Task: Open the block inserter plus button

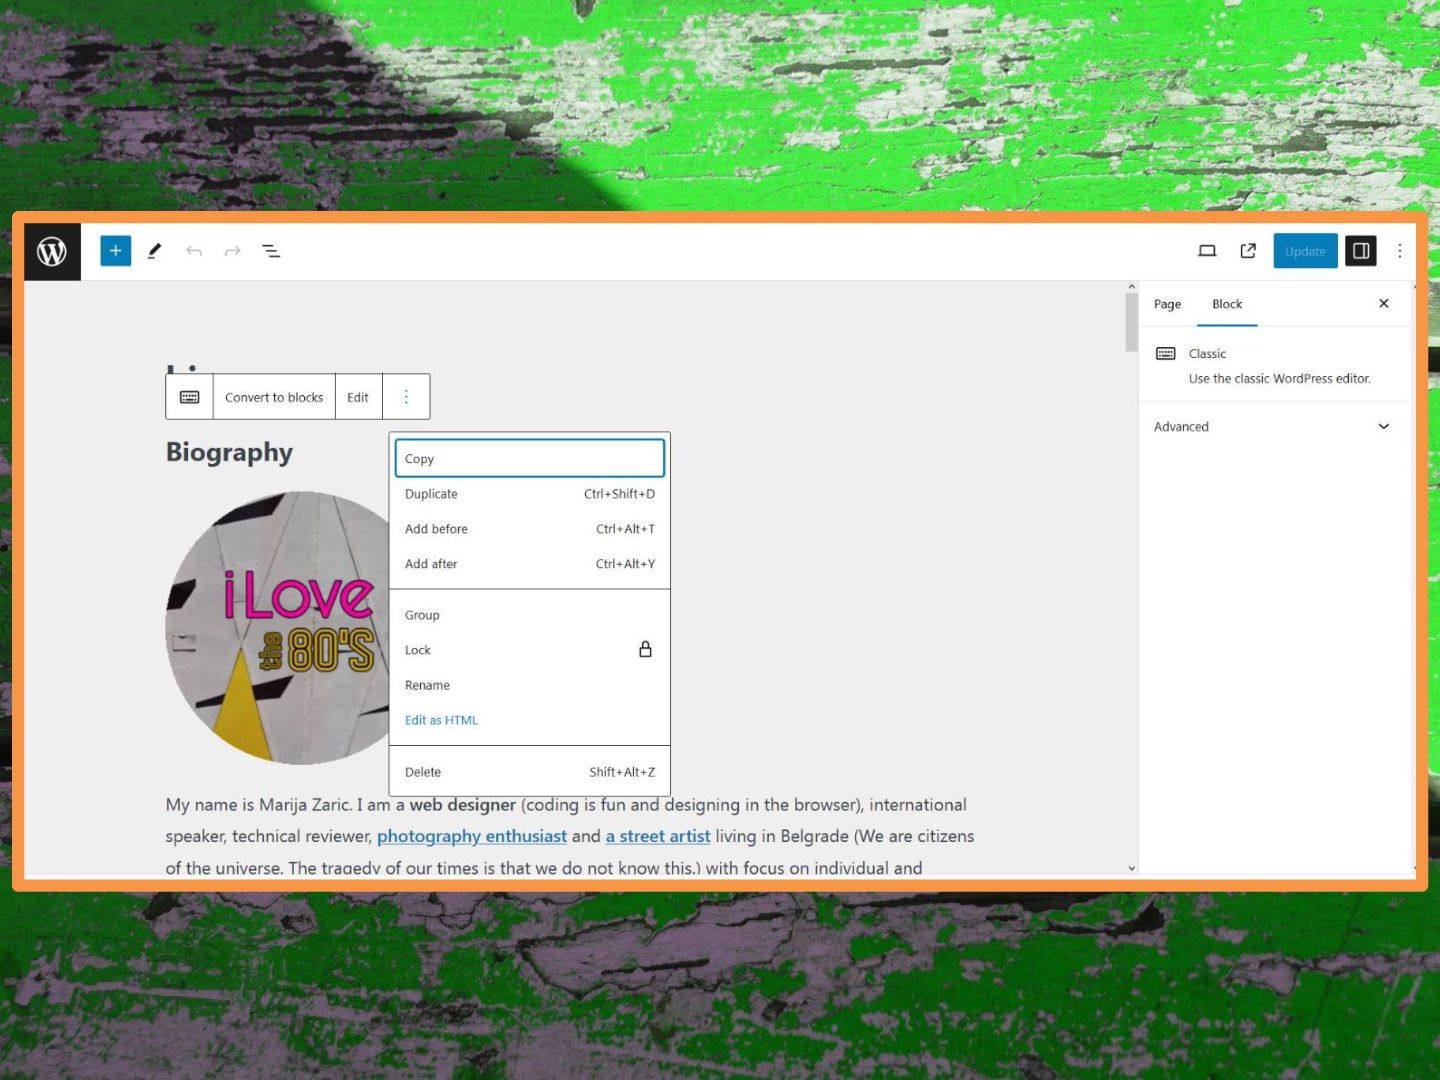Action: 116,251
